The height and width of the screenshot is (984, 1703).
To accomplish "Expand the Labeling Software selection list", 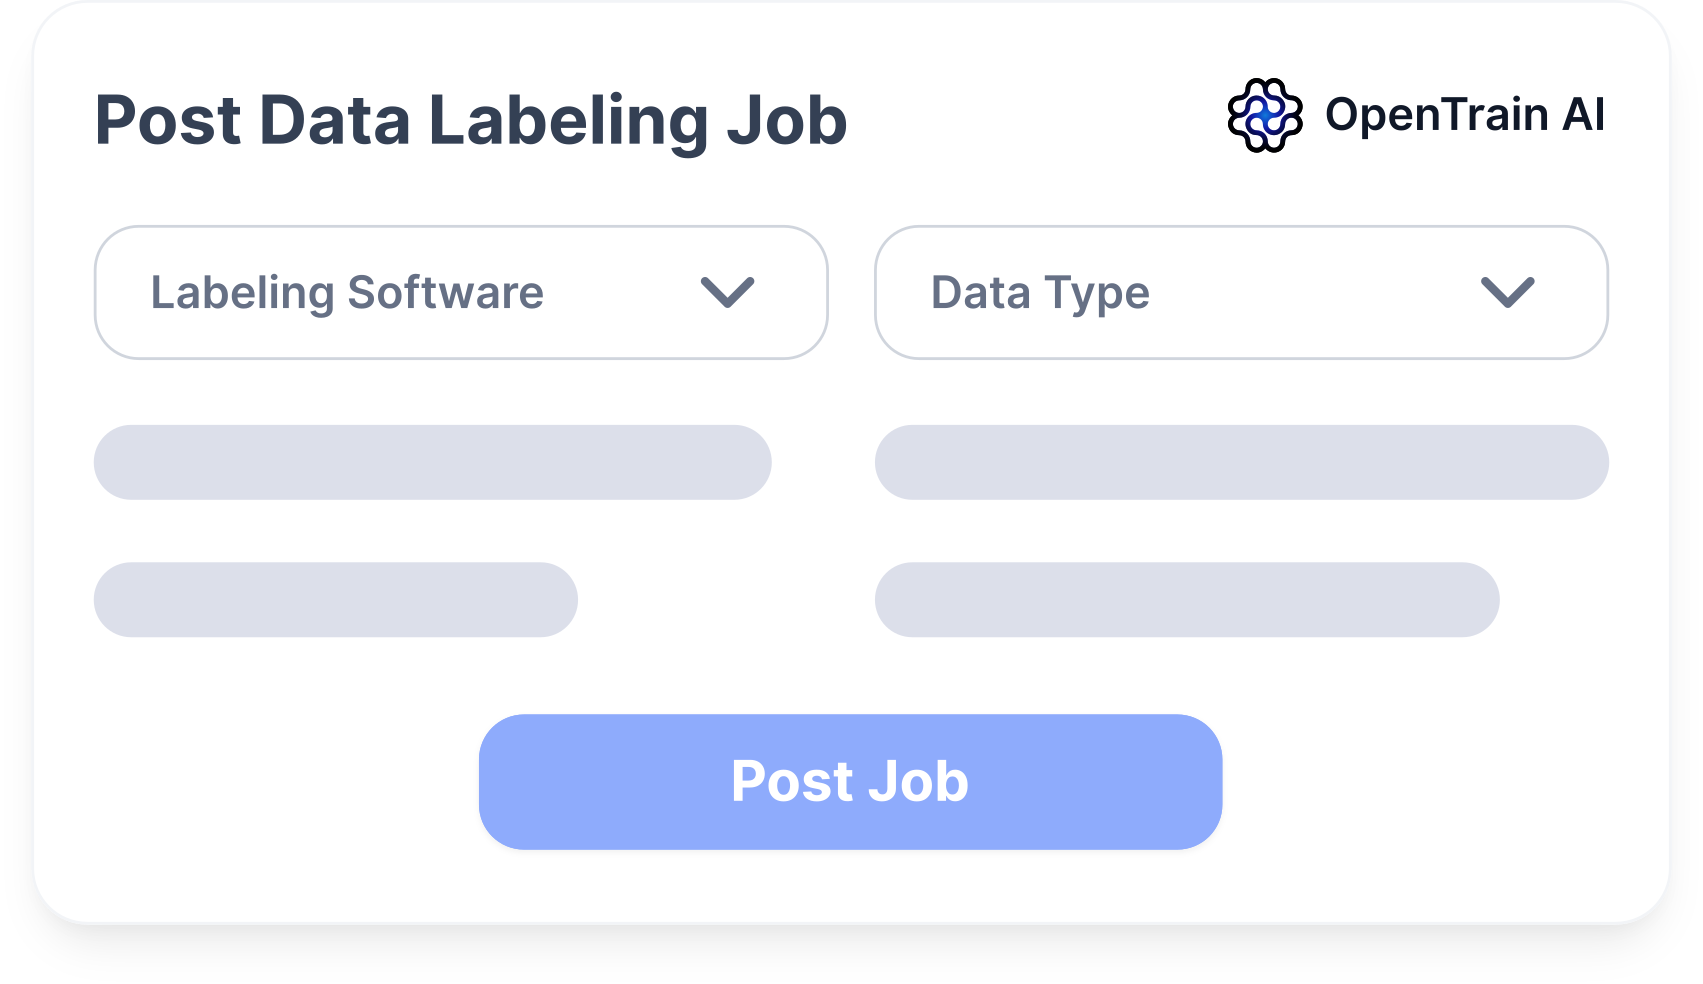I will (x=460, y=292).
